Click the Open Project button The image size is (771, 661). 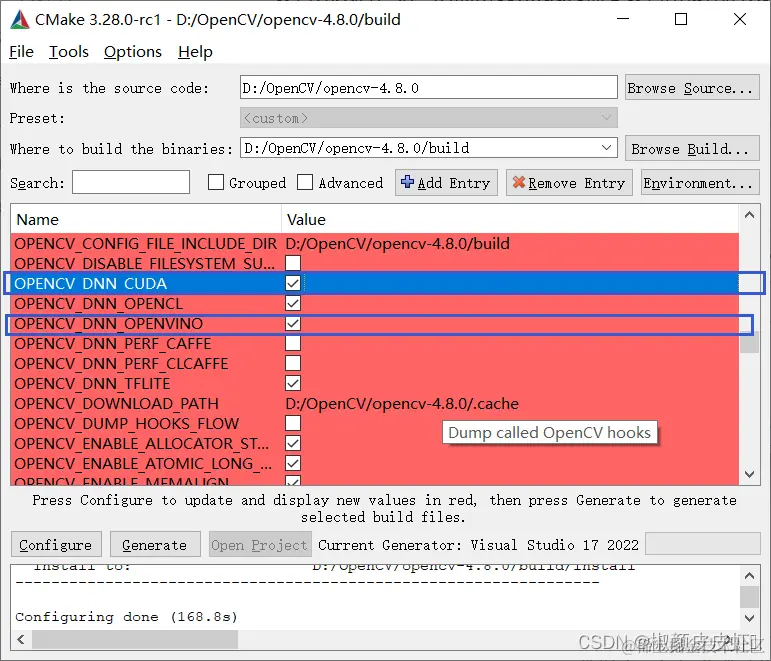260,544
